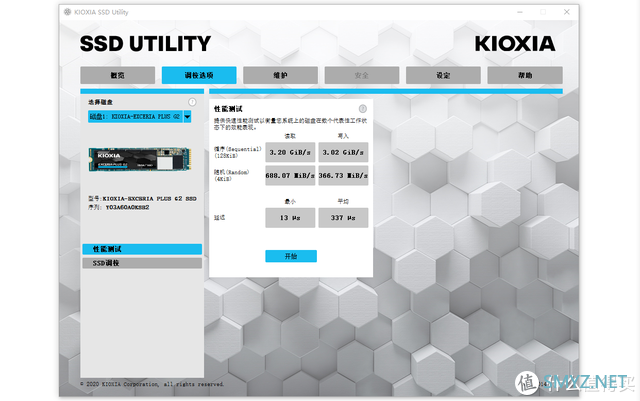This screenshot has height=401, width=640.
Task: Select the KIOXIA-EXCERIA PLUS G2 disk field
Action: [136, 117]
